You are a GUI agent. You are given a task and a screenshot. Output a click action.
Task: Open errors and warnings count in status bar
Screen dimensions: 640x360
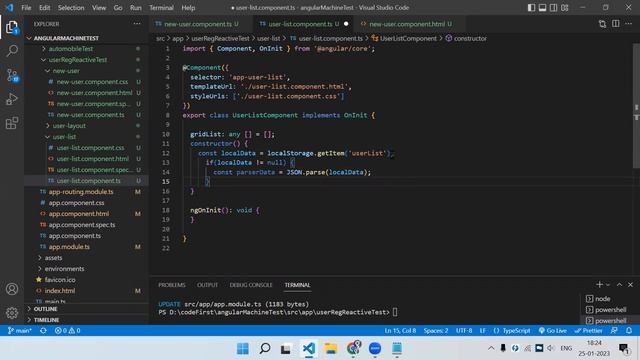[67, 331]
